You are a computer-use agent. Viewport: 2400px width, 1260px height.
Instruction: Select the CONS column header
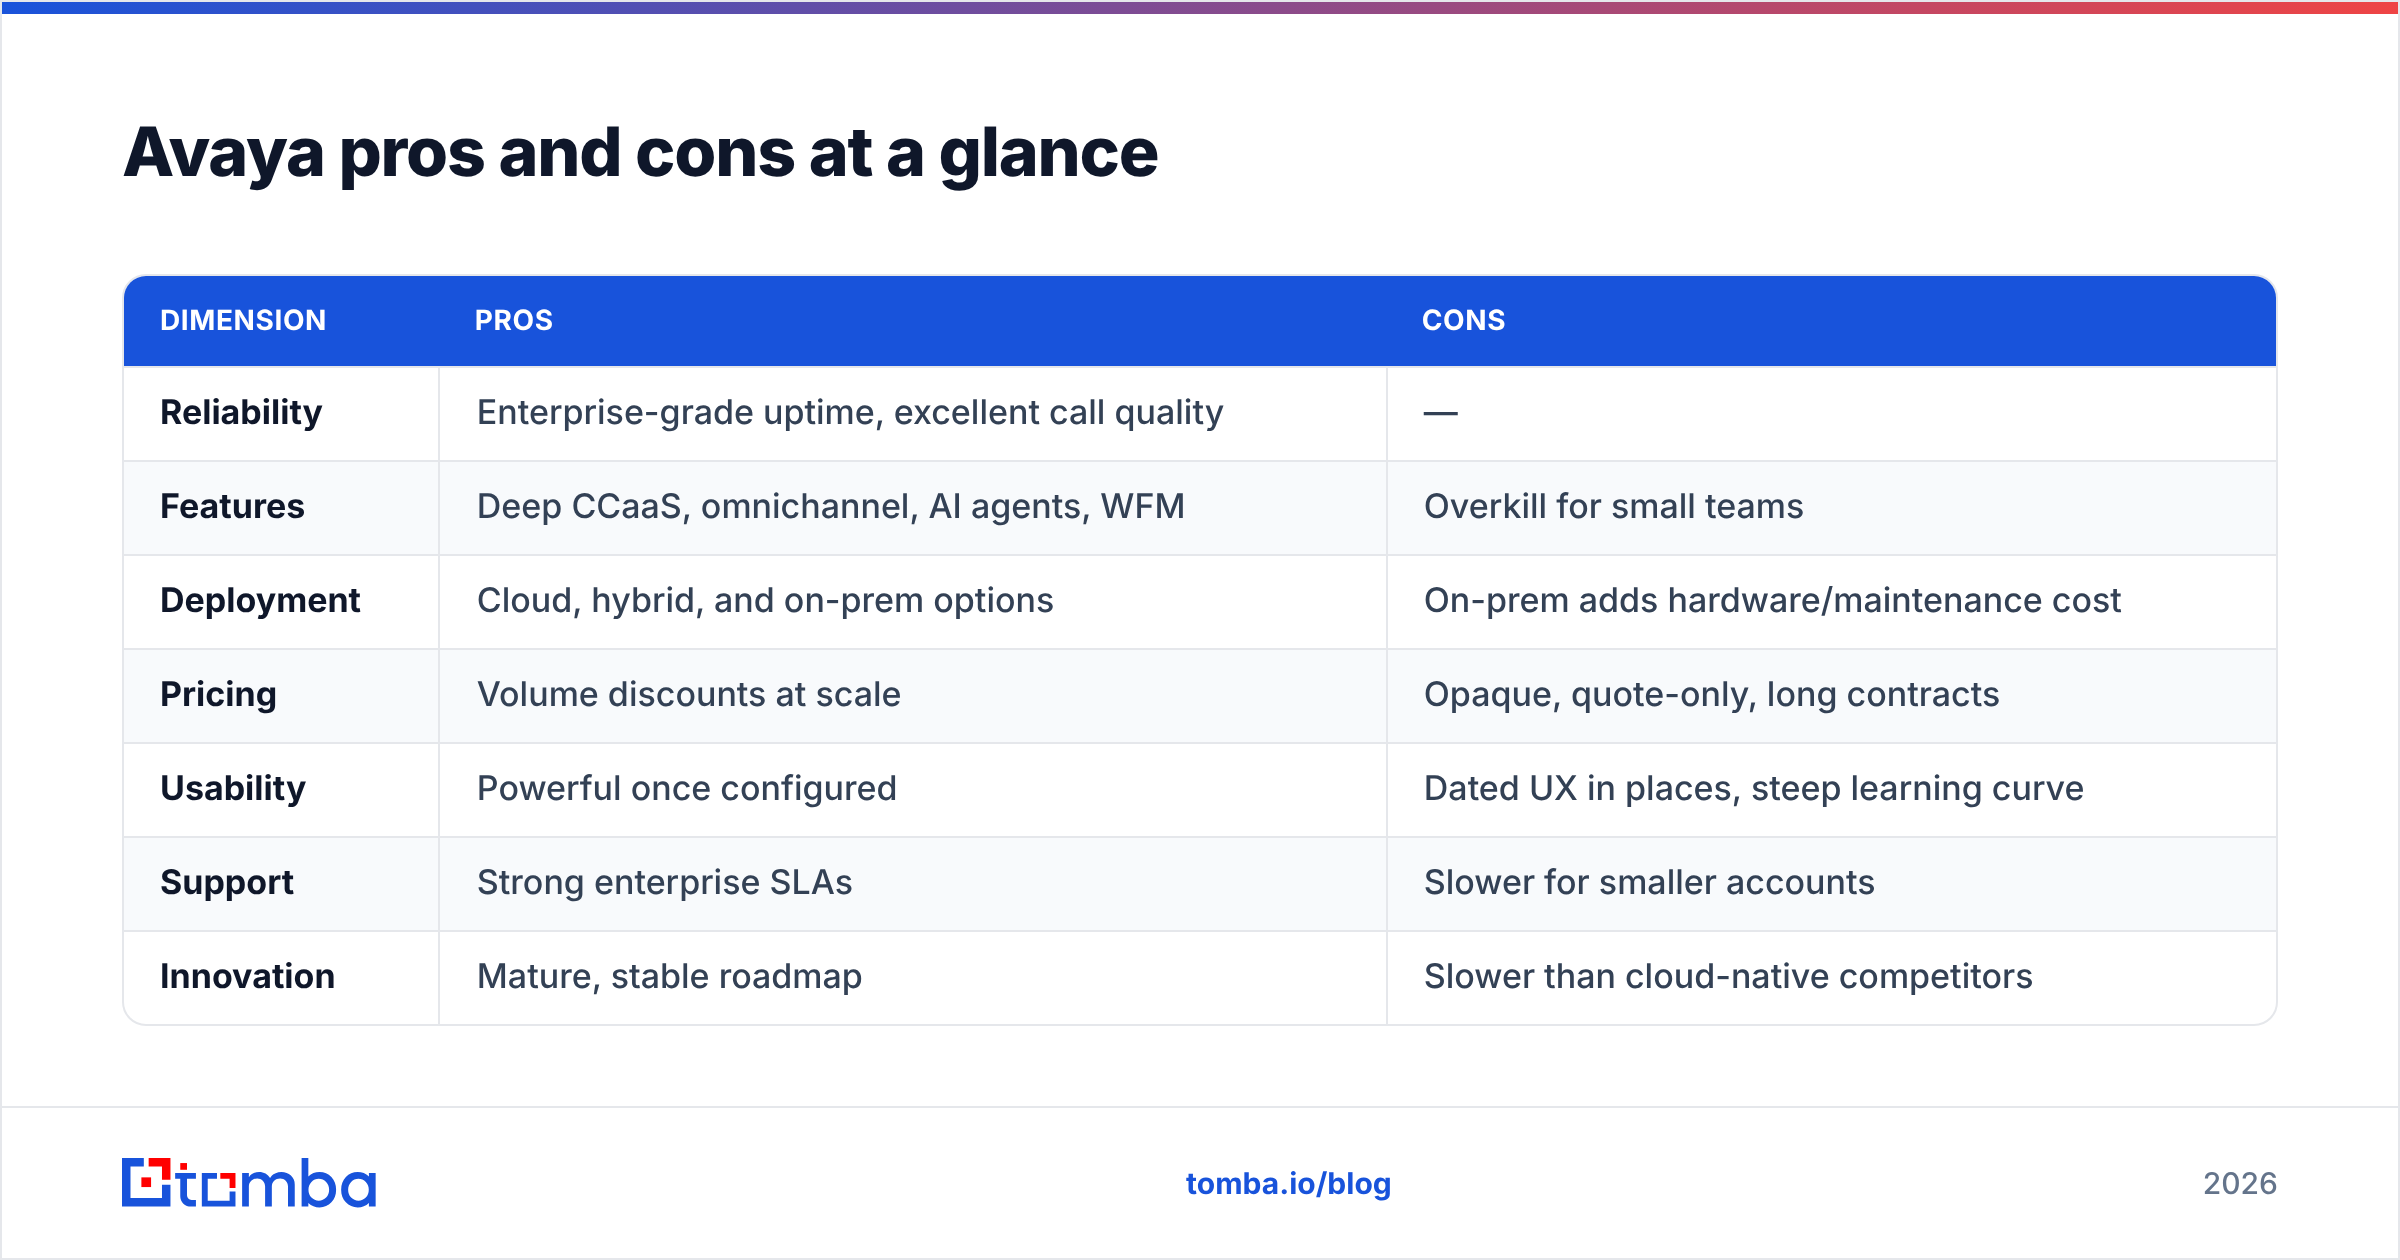(x=1463, y=320)
